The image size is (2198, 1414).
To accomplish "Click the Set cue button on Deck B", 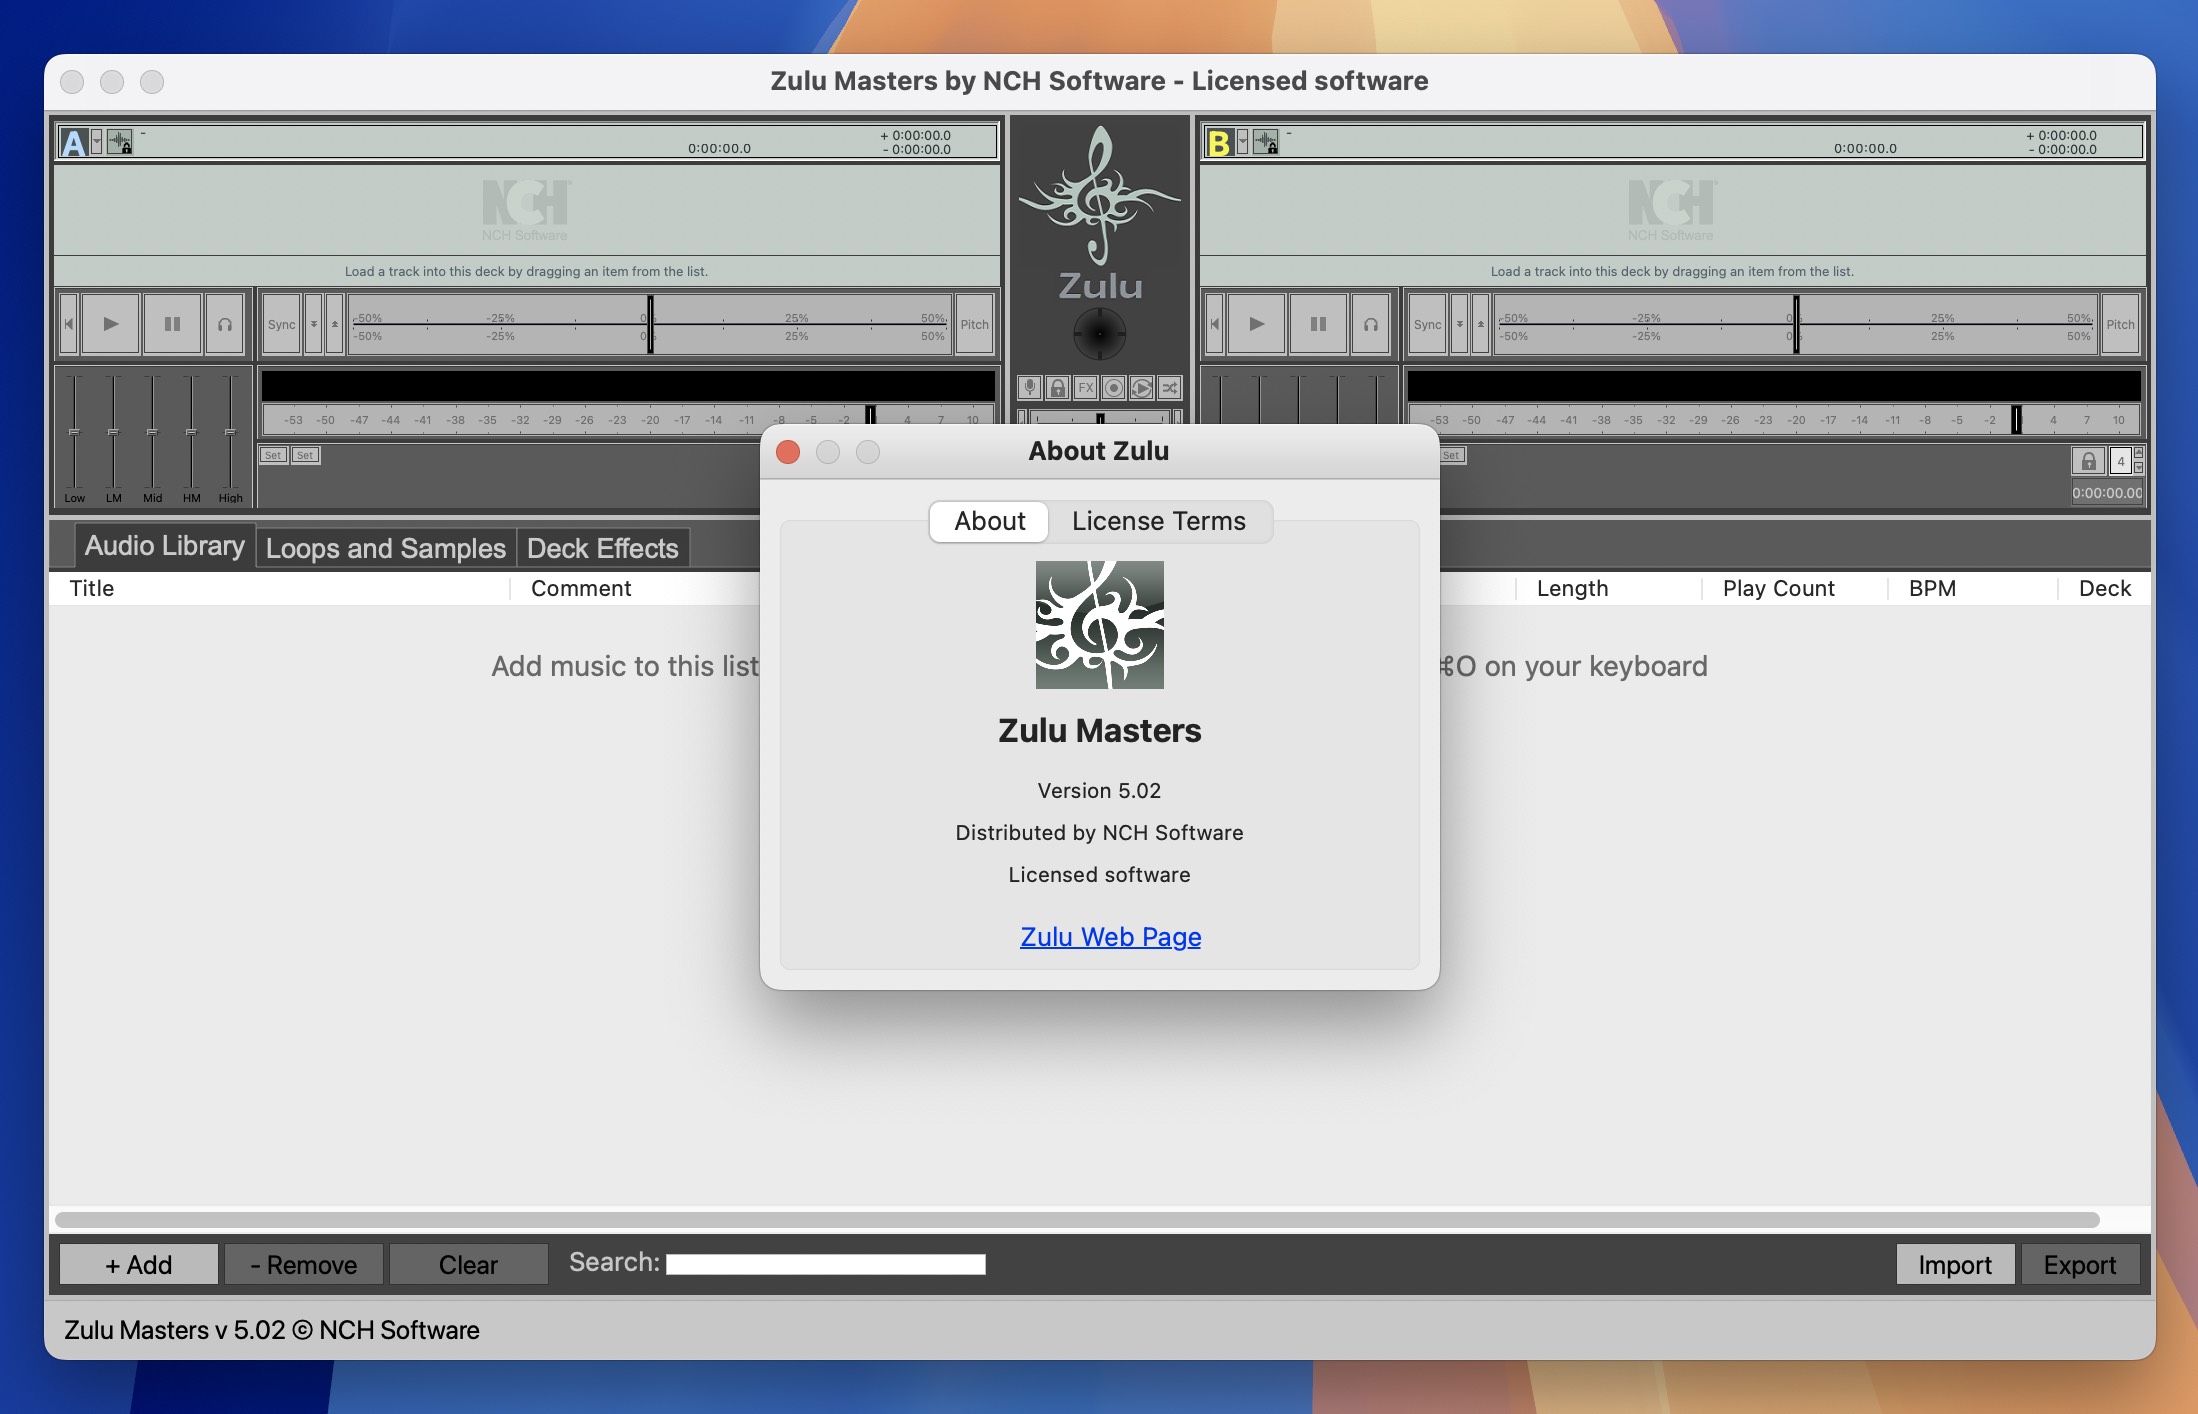I will (1452, 455).
